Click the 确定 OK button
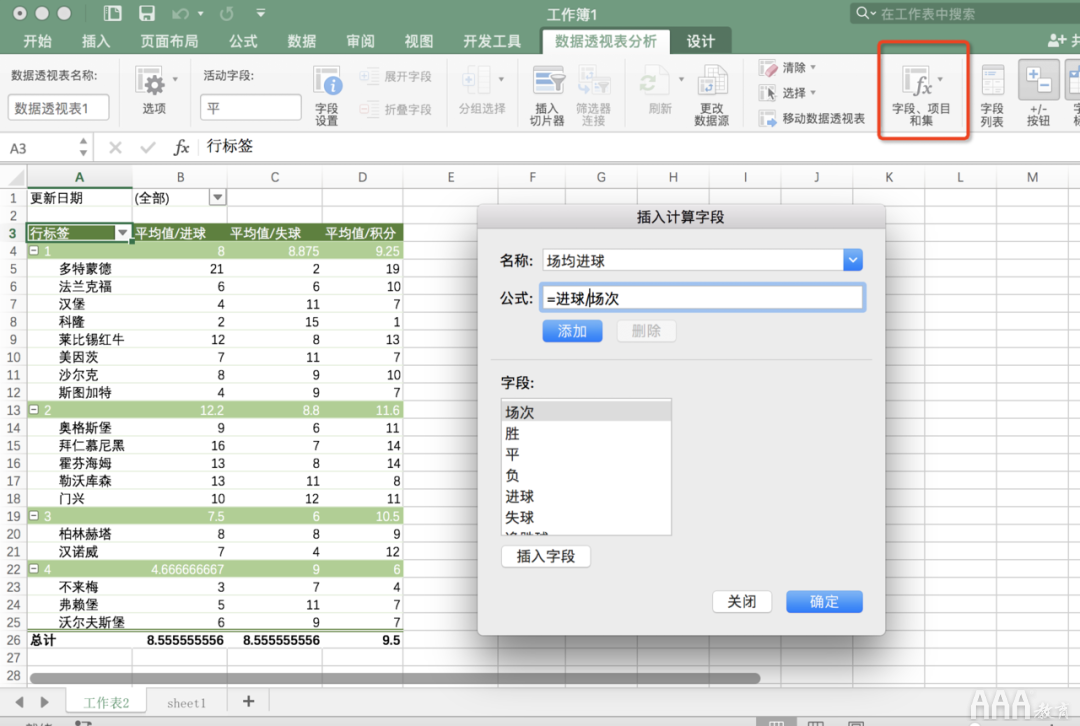Image resolution: width=1080 pixels, height=726 pixels. coord(824,601)
